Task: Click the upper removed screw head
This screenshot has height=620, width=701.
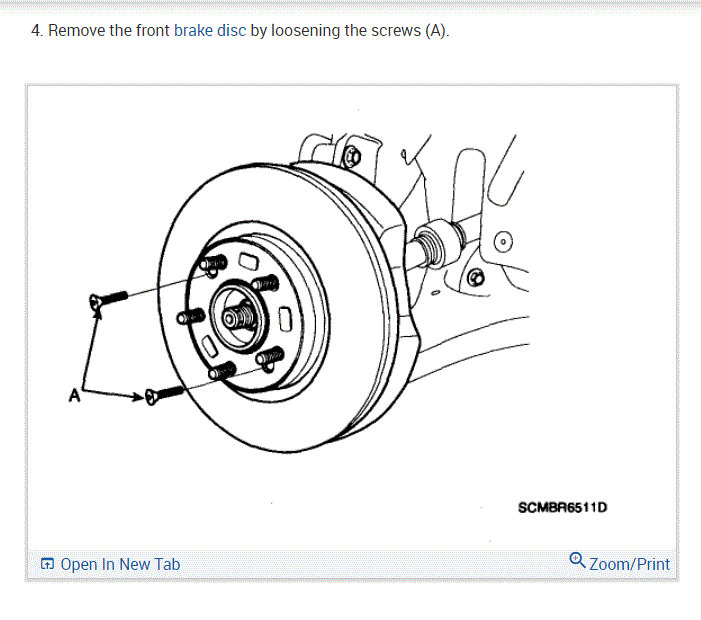Action: pos(95,302)
